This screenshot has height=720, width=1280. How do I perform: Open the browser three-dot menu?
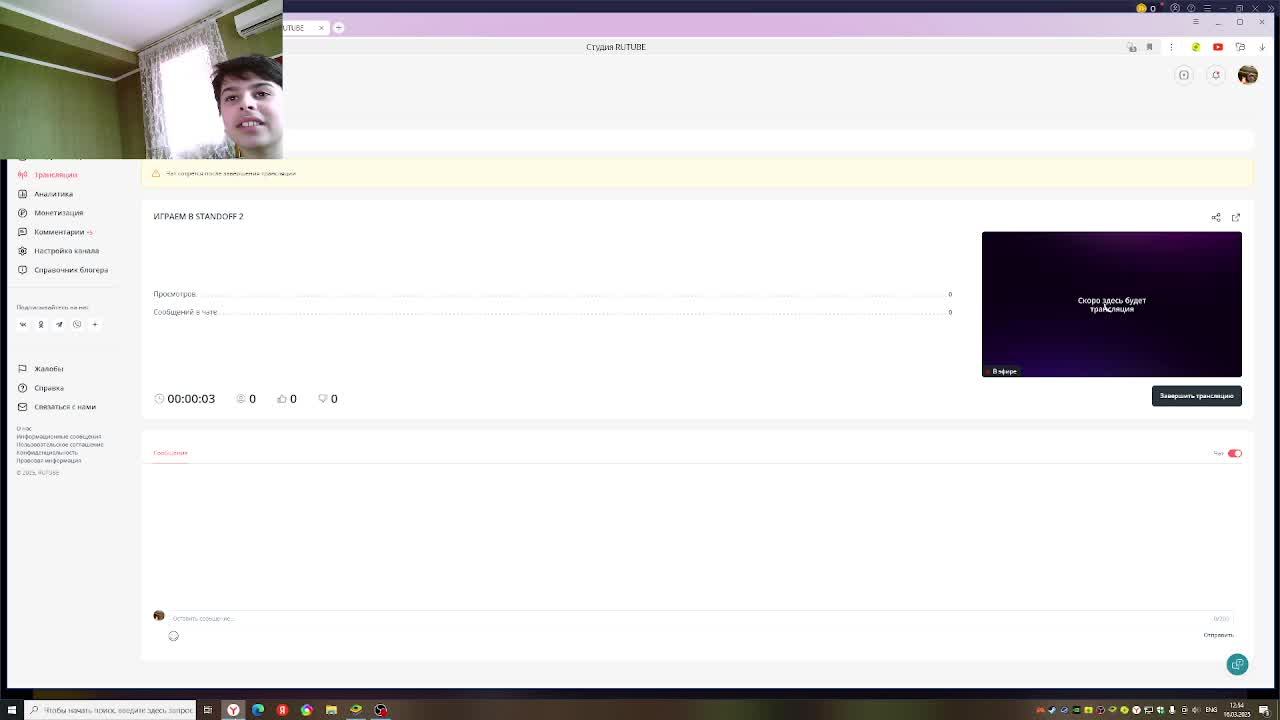pos(1171,47)
